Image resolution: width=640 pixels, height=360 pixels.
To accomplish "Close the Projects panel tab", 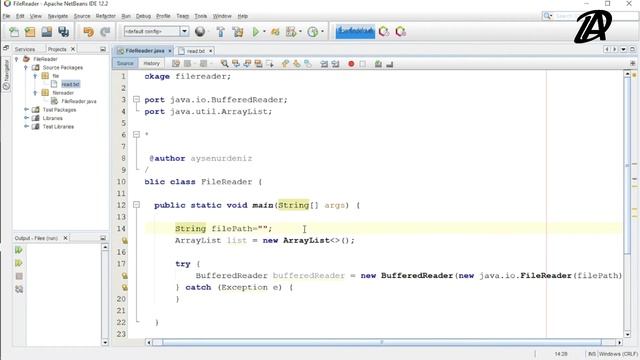I will 73,49.
